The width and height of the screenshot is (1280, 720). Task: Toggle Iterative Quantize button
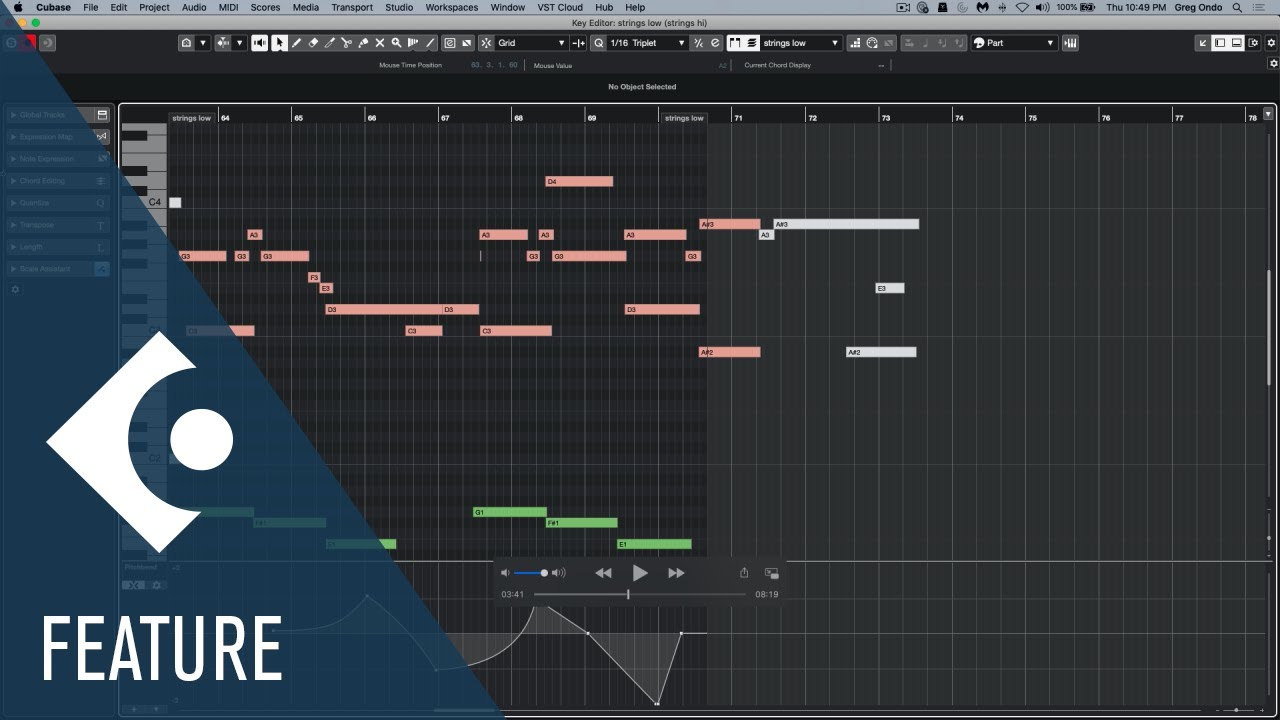(x=699, y=43)
